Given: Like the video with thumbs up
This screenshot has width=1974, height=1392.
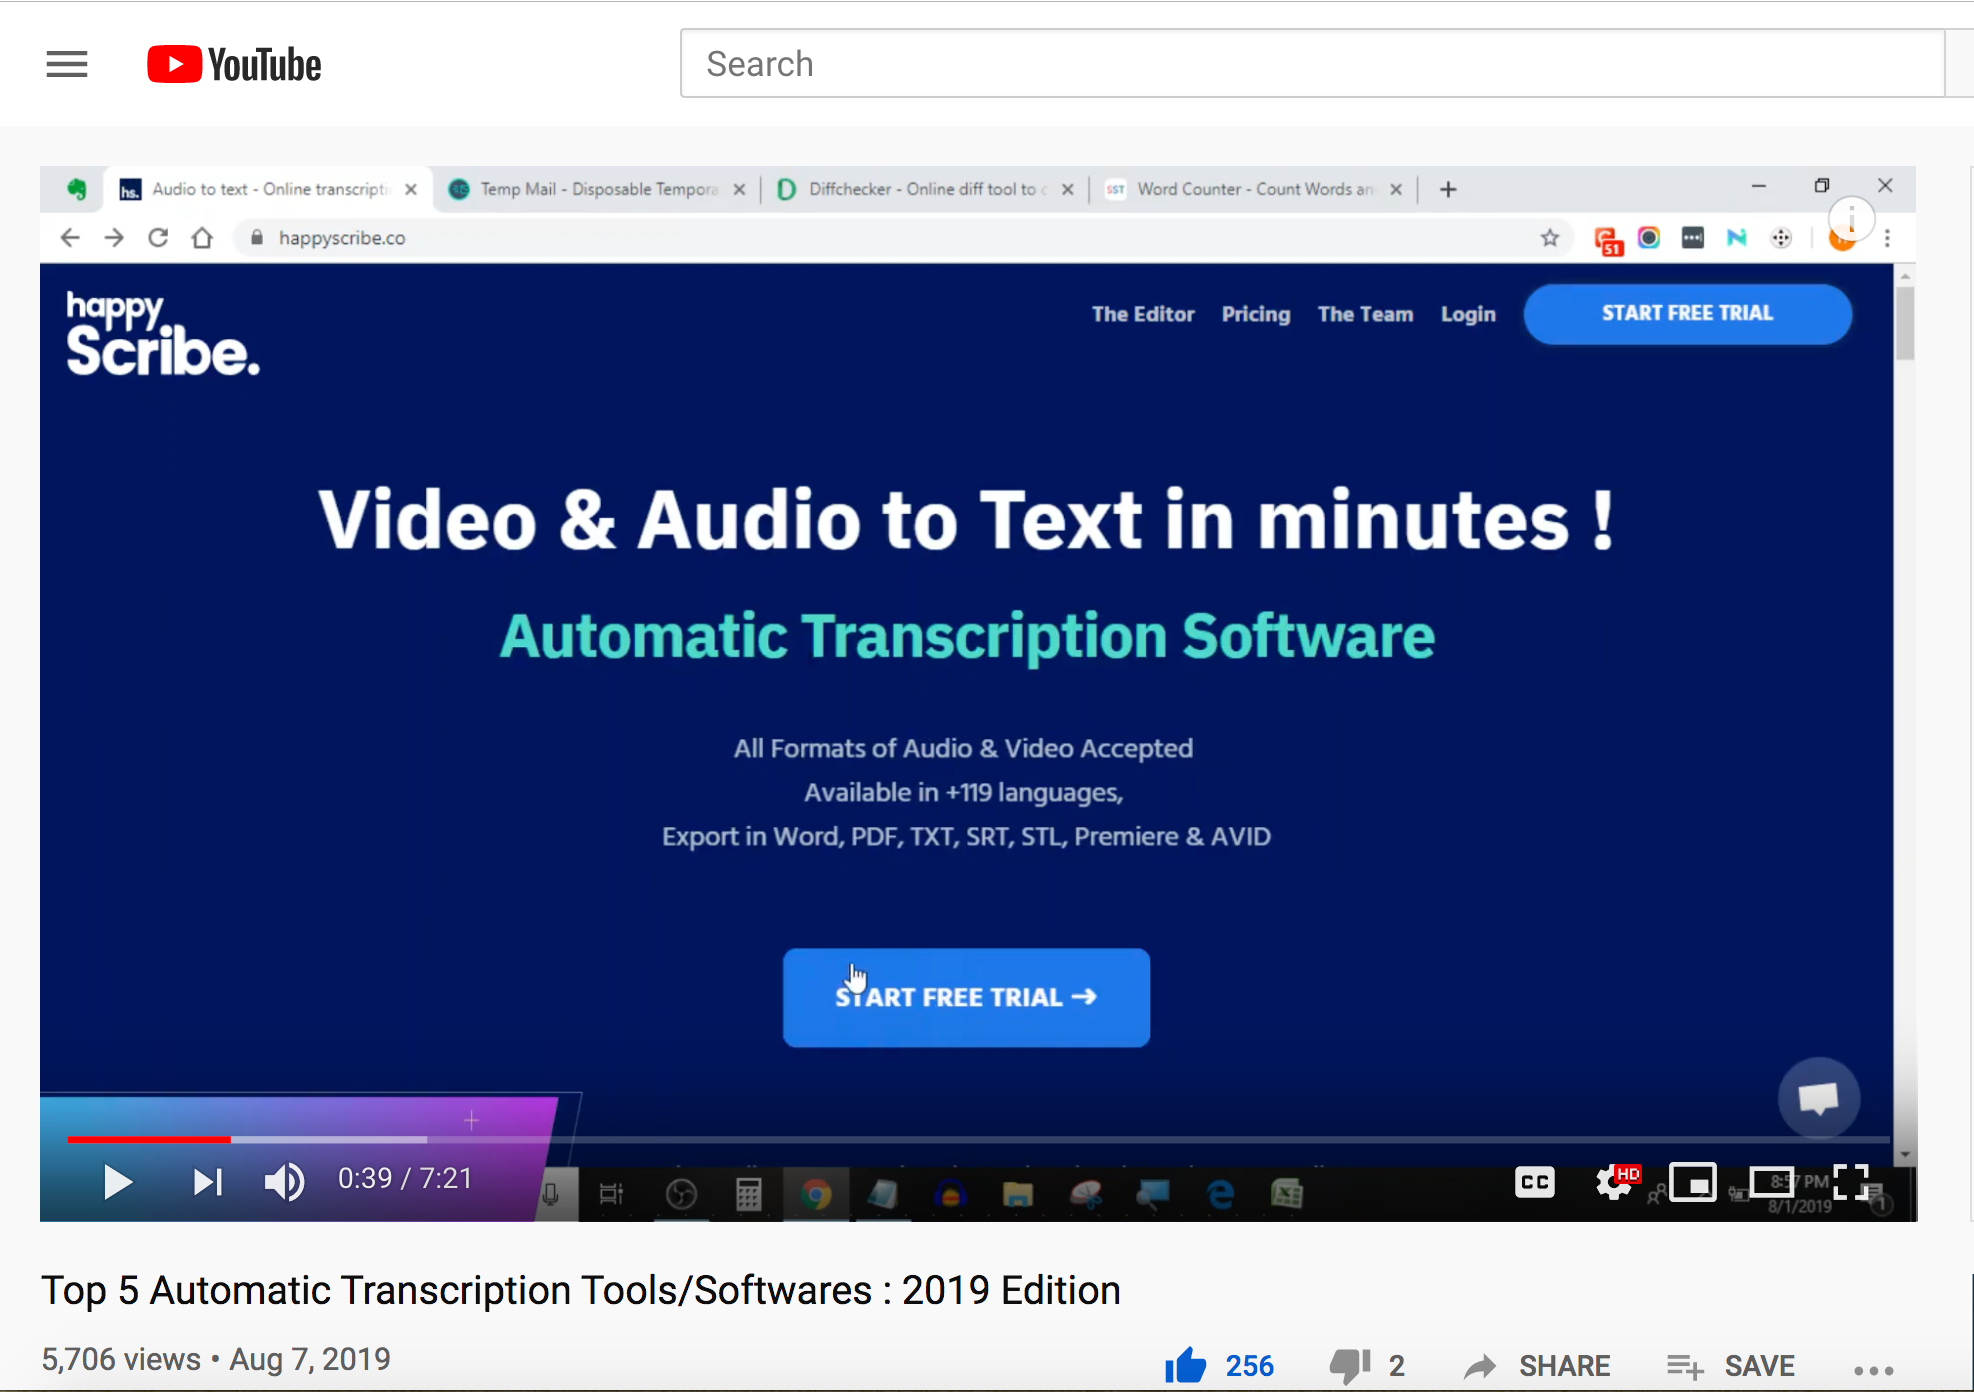Looking at the screenshot, I should pyautogui.click(x=1186, y=1365).
